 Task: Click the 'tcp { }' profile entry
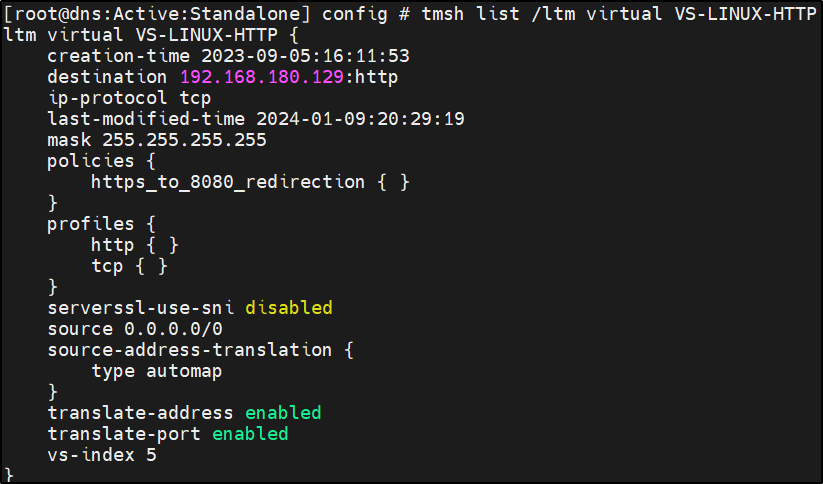129,265
